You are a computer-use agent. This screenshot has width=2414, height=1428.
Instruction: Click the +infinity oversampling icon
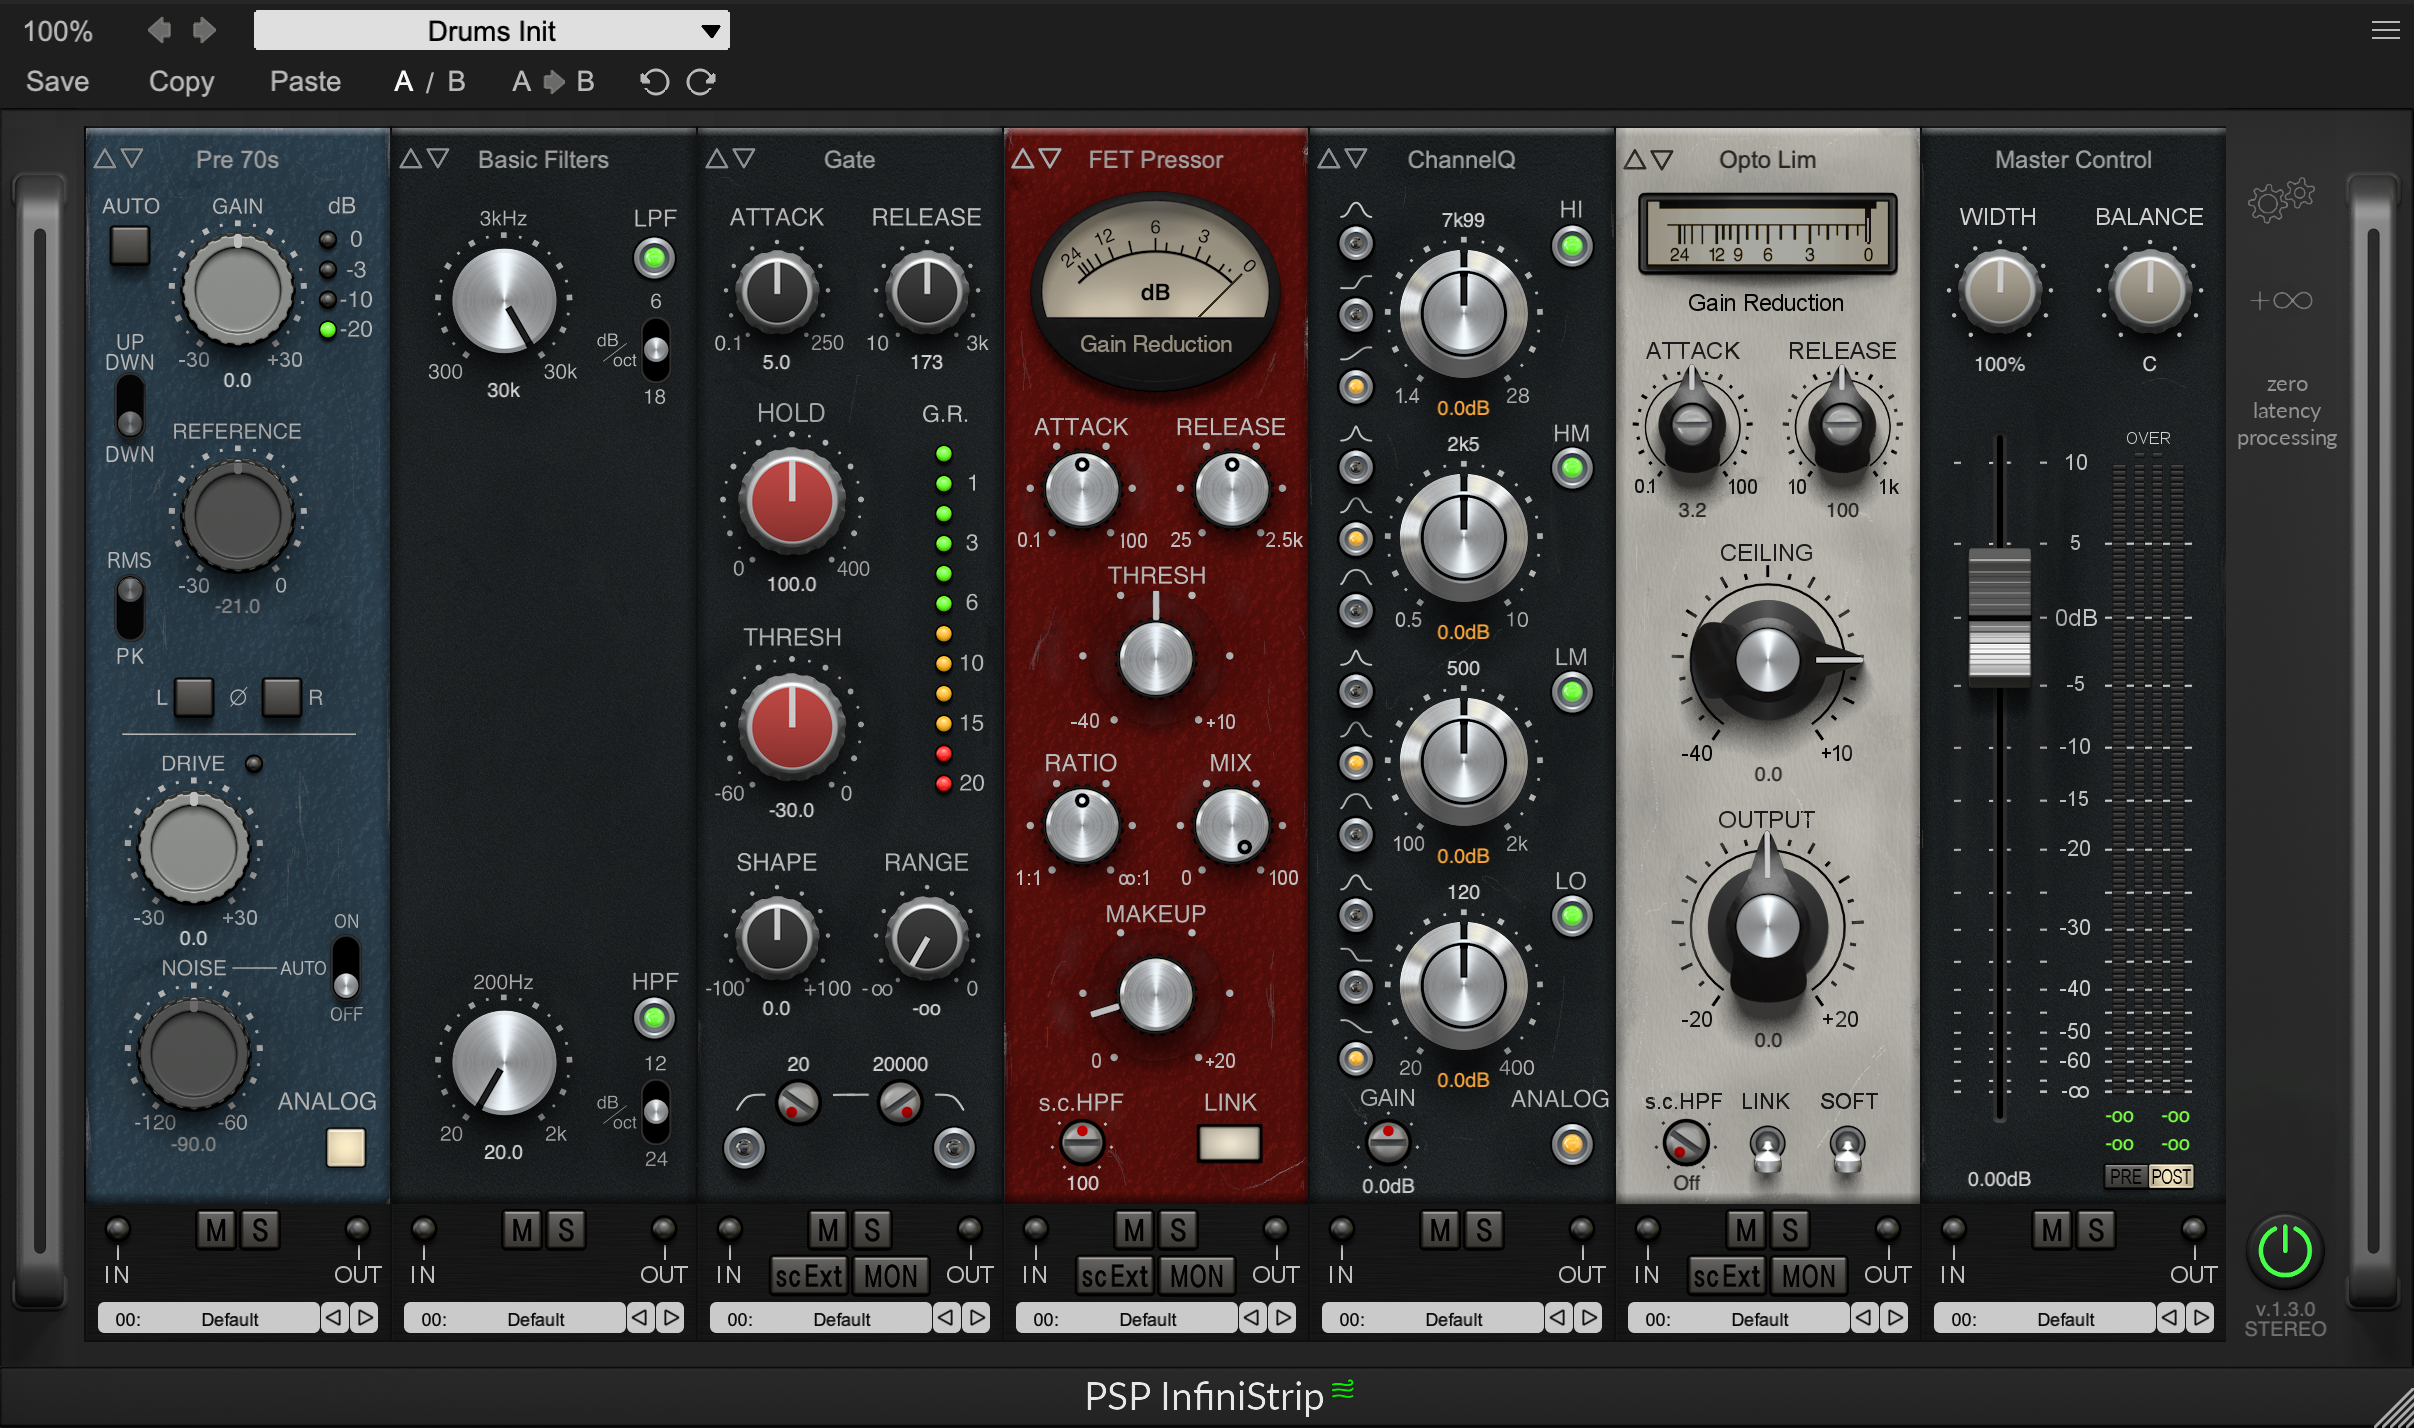click(2281, 300)
